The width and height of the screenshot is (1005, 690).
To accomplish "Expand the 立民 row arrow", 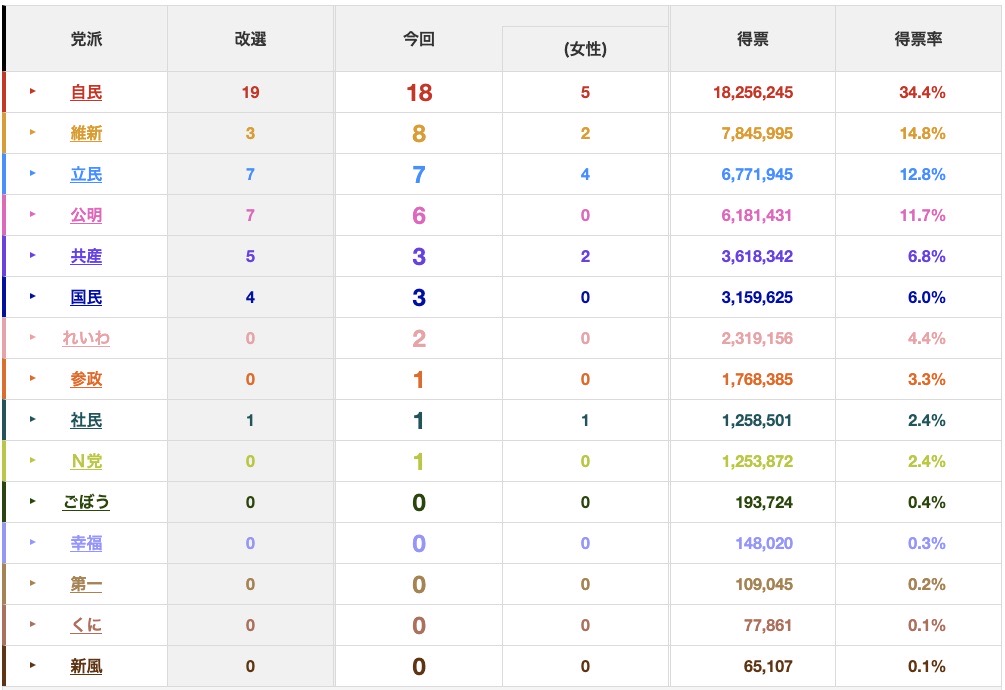I will click(33, 174).
